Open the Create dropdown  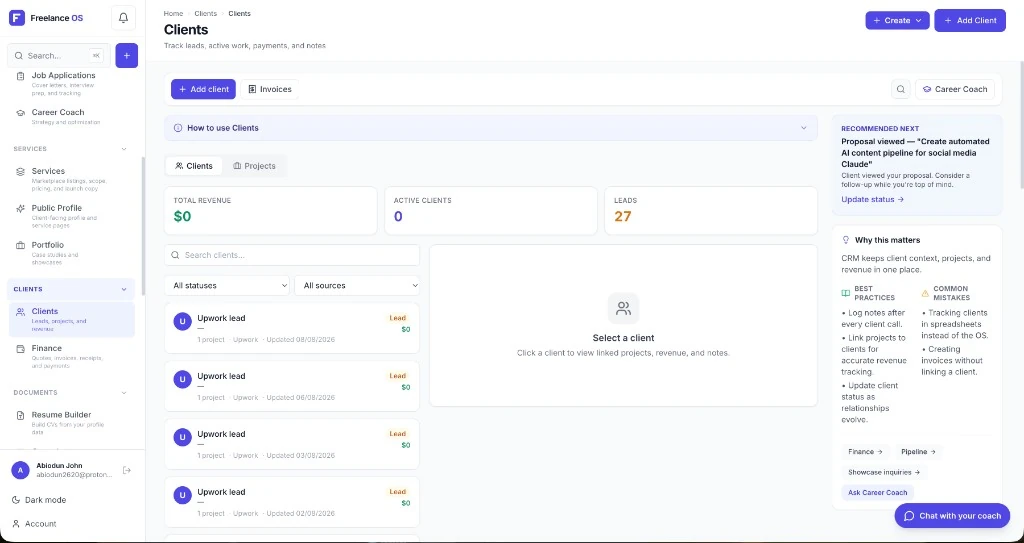897,20
